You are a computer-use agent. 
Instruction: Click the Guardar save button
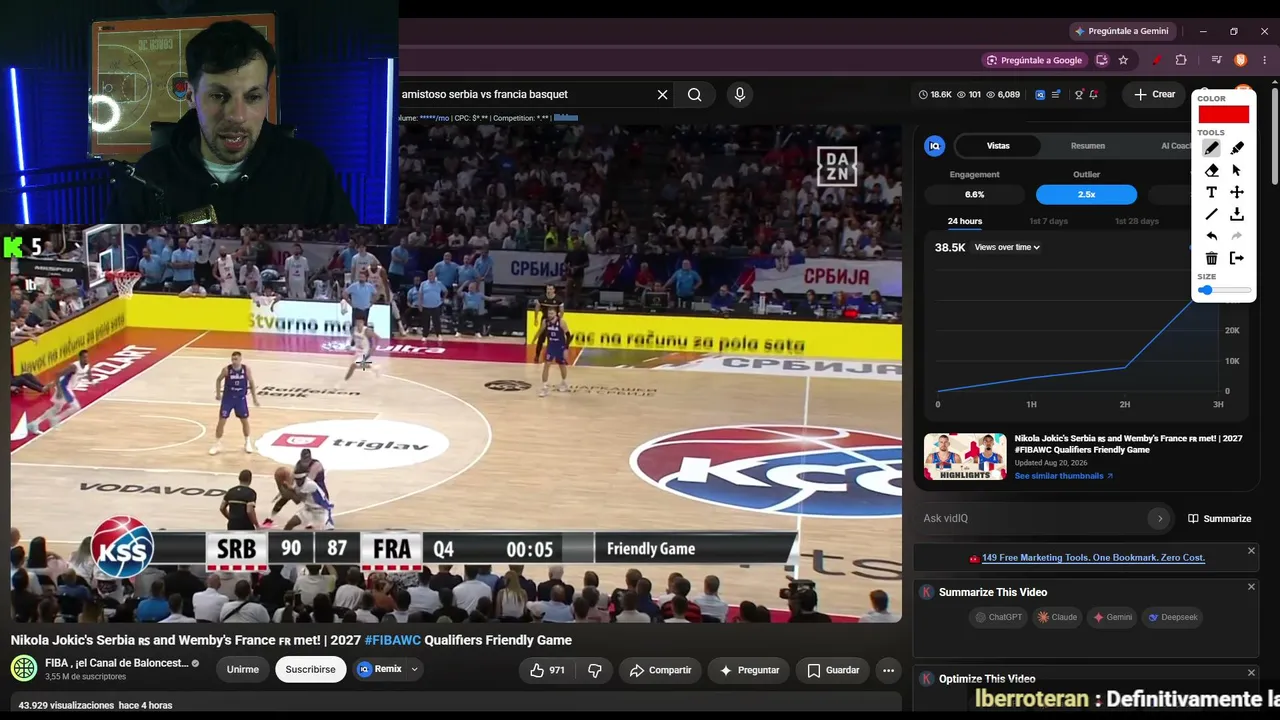[x=833, y=670]
